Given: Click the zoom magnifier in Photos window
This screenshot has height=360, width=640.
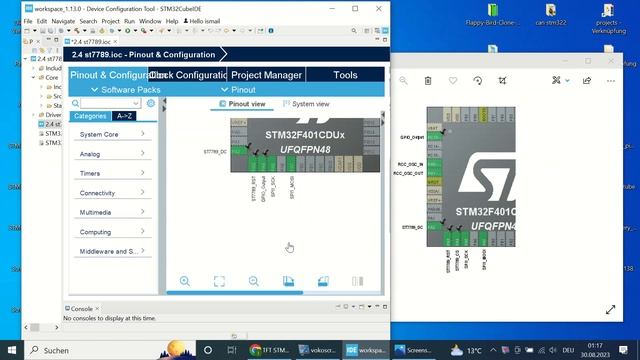Looking at the screenshot, I should pos(403,80).
